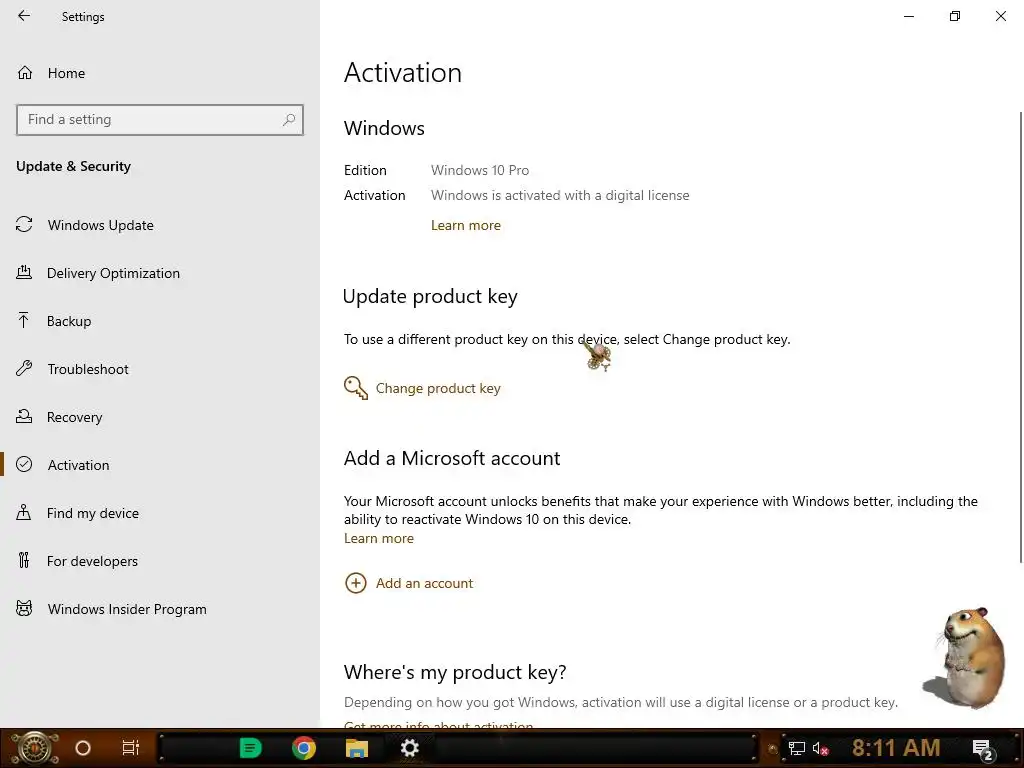Click the Delivery Optimization icon
The height and width of the screenshot is (768, 1024).
click(24, 272)
